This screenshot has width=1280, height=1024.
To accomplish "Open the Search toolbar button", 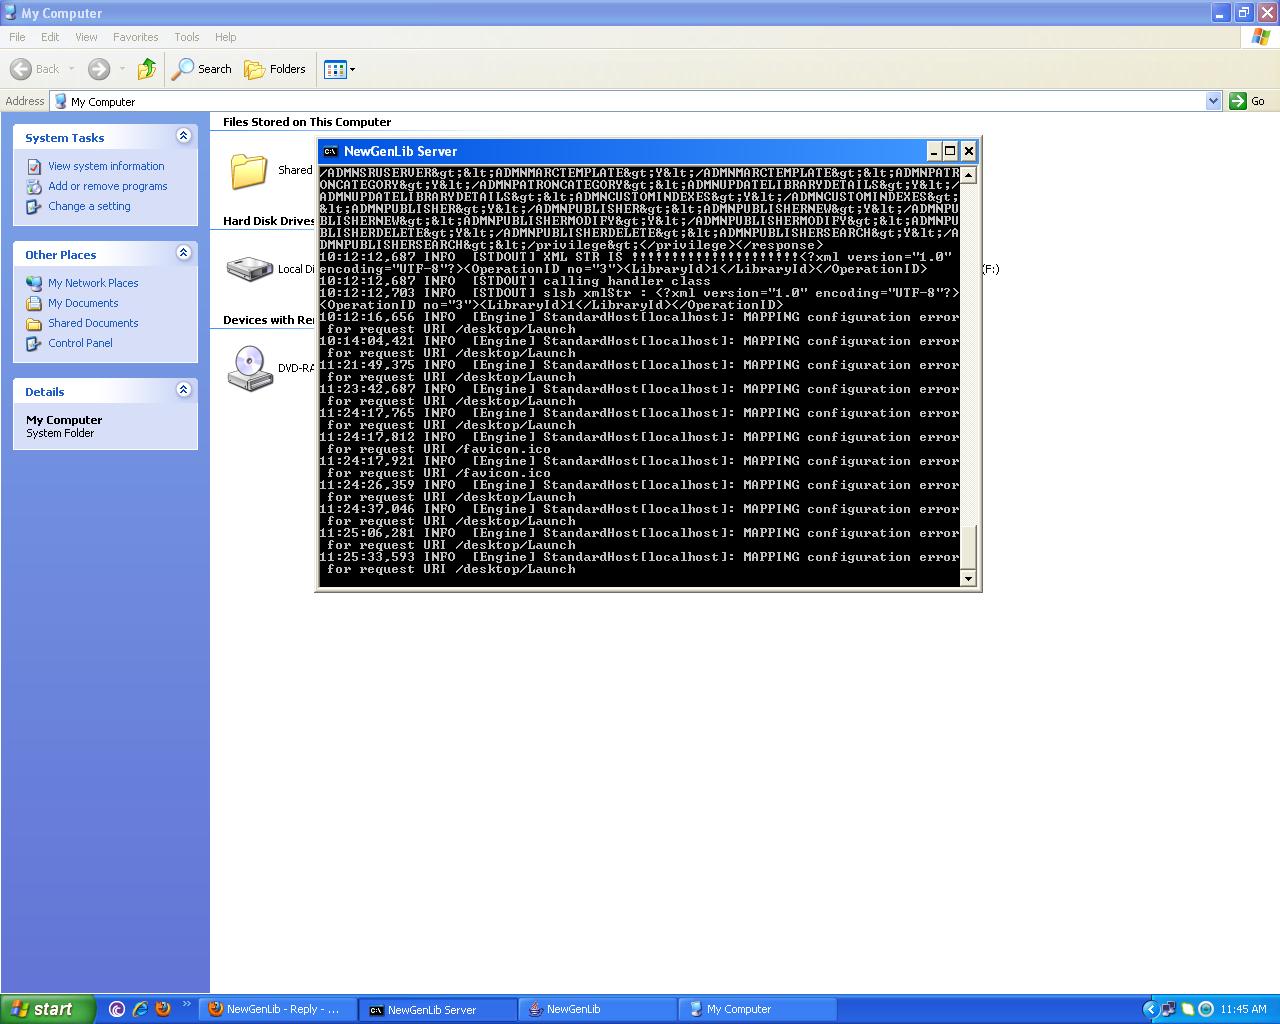I will 202,69.
